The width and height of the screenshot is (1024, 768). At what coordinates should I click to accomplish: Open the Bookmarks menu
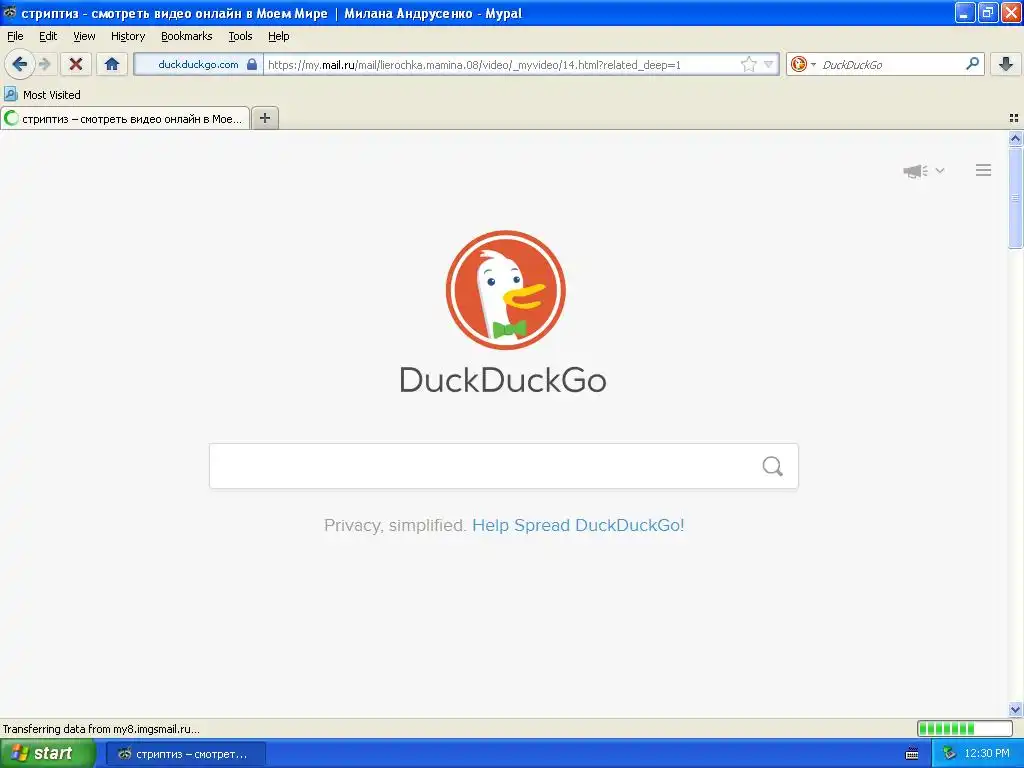coord(187,36)
